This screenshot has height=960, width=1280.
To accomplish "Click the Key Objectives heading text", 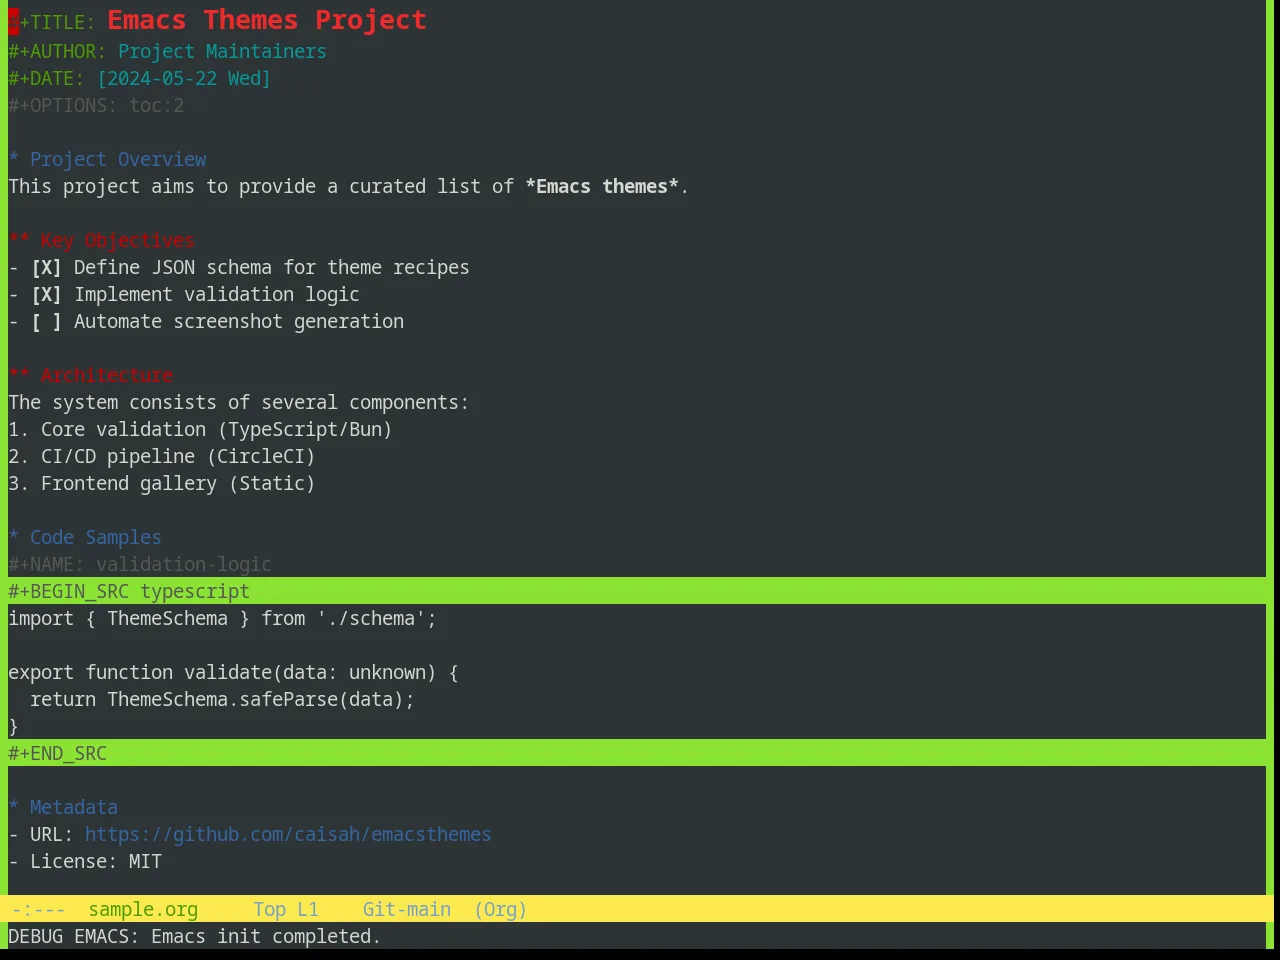I will point(118,241).
